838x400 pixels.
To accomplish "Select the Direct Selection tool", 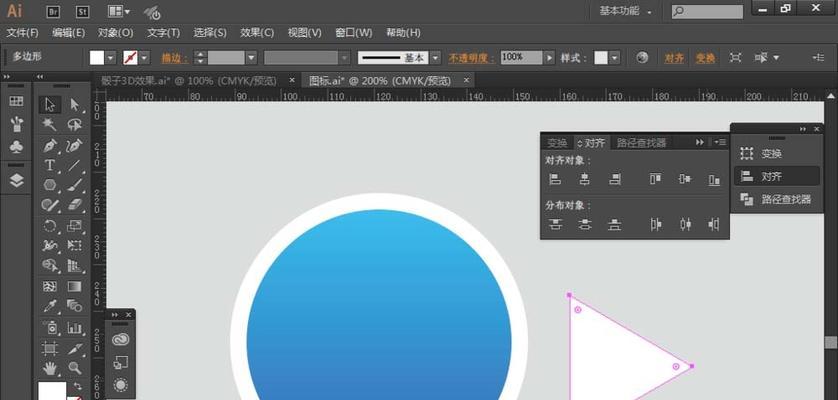I will (x=74, y=105).
